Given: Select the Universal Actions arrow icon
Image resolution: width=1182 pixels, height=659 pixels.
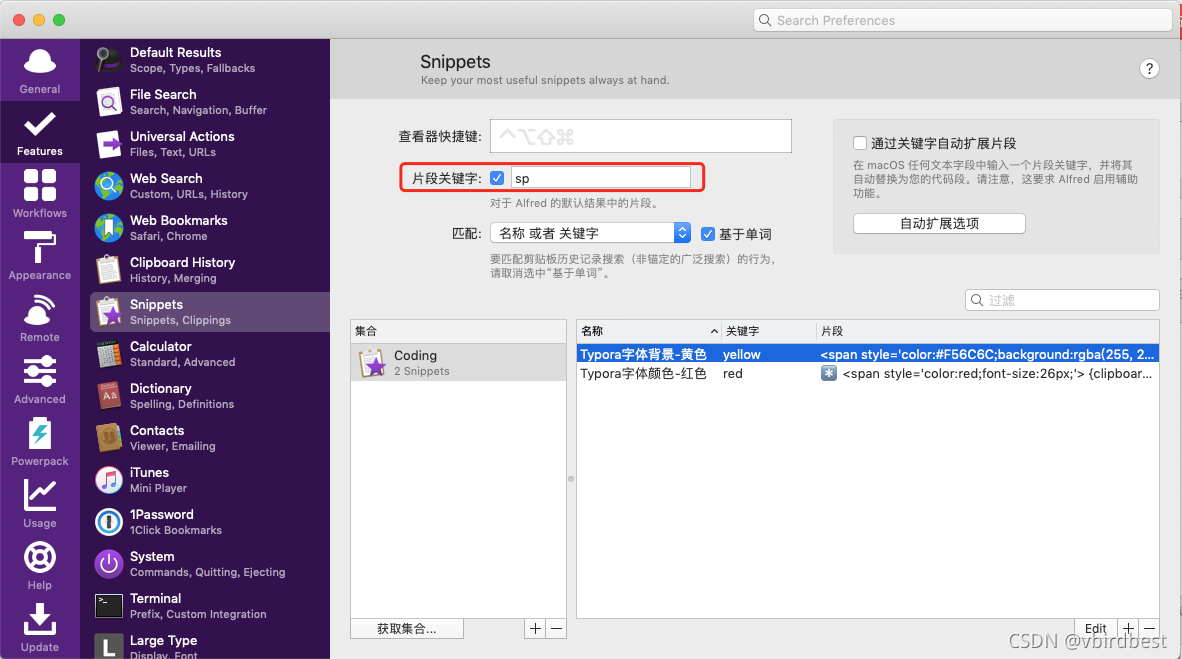Looking at the screenshot, I should (109, 143).
